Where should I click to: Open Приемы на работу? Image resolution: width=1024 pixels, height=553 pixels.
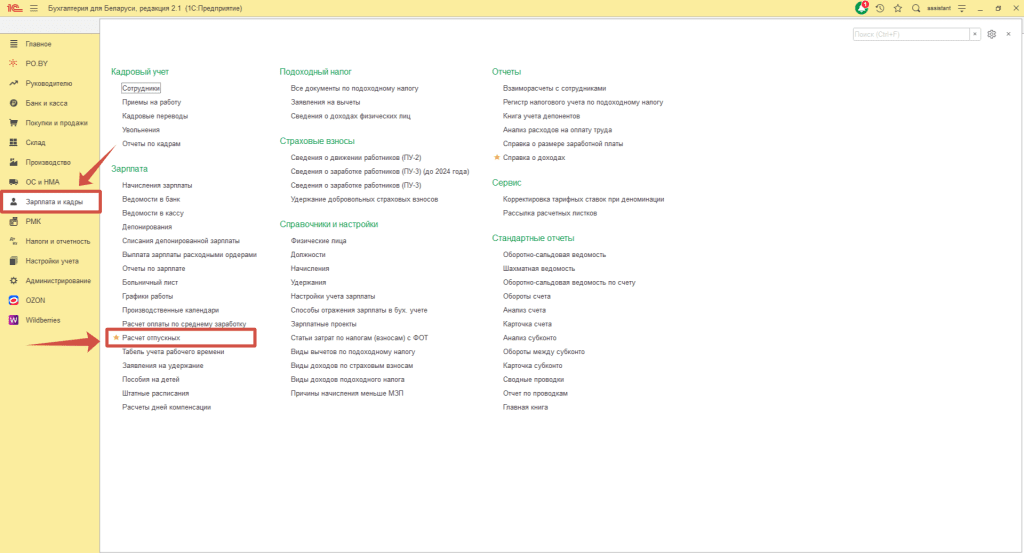pos(152,102)
